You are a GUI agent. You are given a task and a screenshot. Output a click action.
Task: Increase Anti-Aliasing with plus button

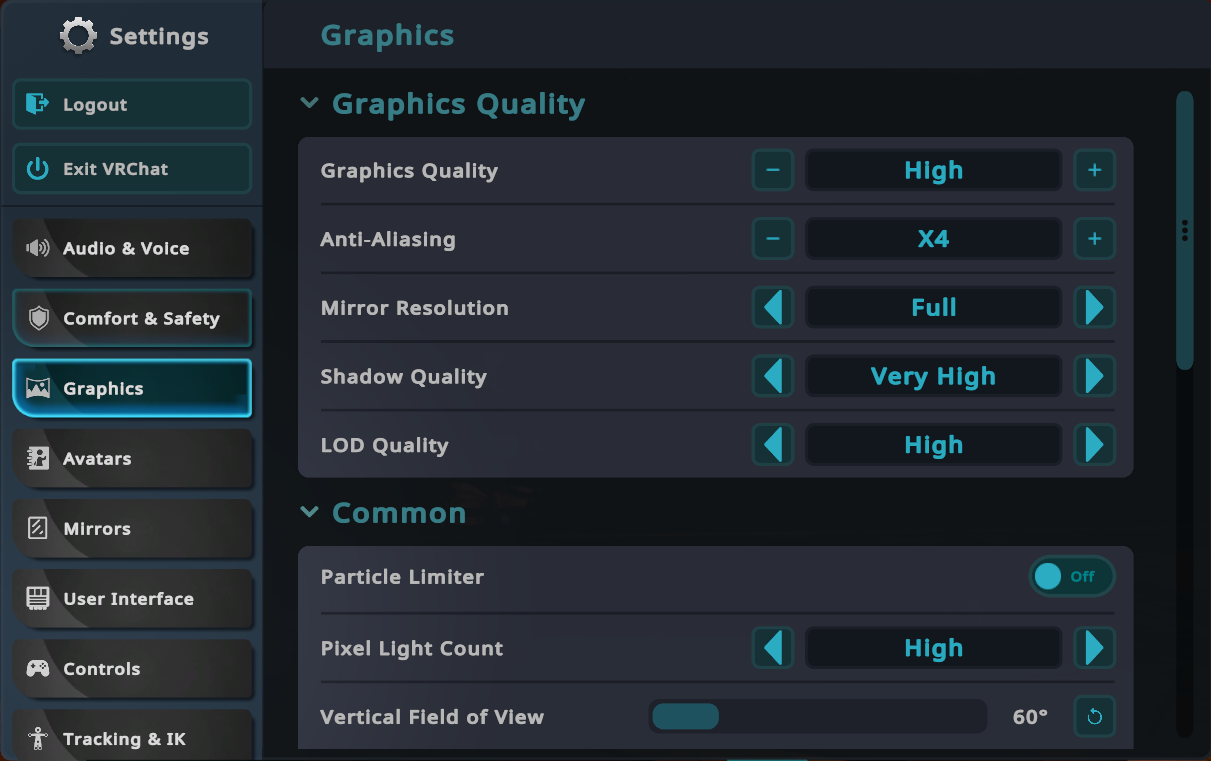pyautogui.click(x=1094, y=239)
